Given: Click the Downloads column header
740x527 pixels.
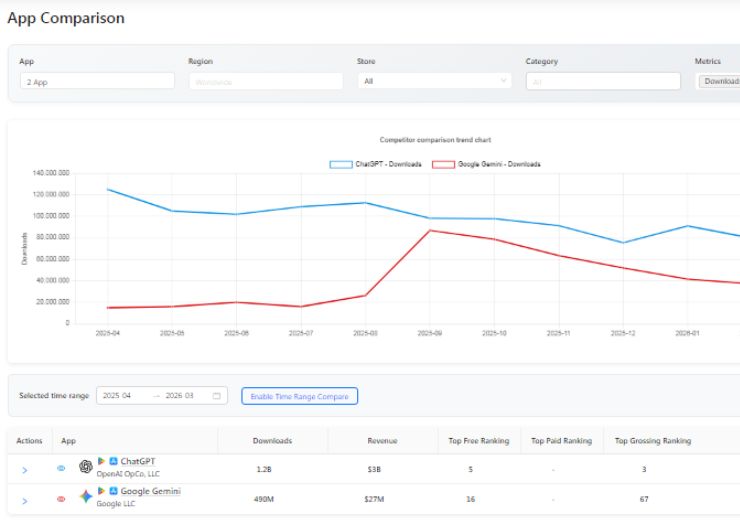Looking at the screenshot, I should point(272,441).
